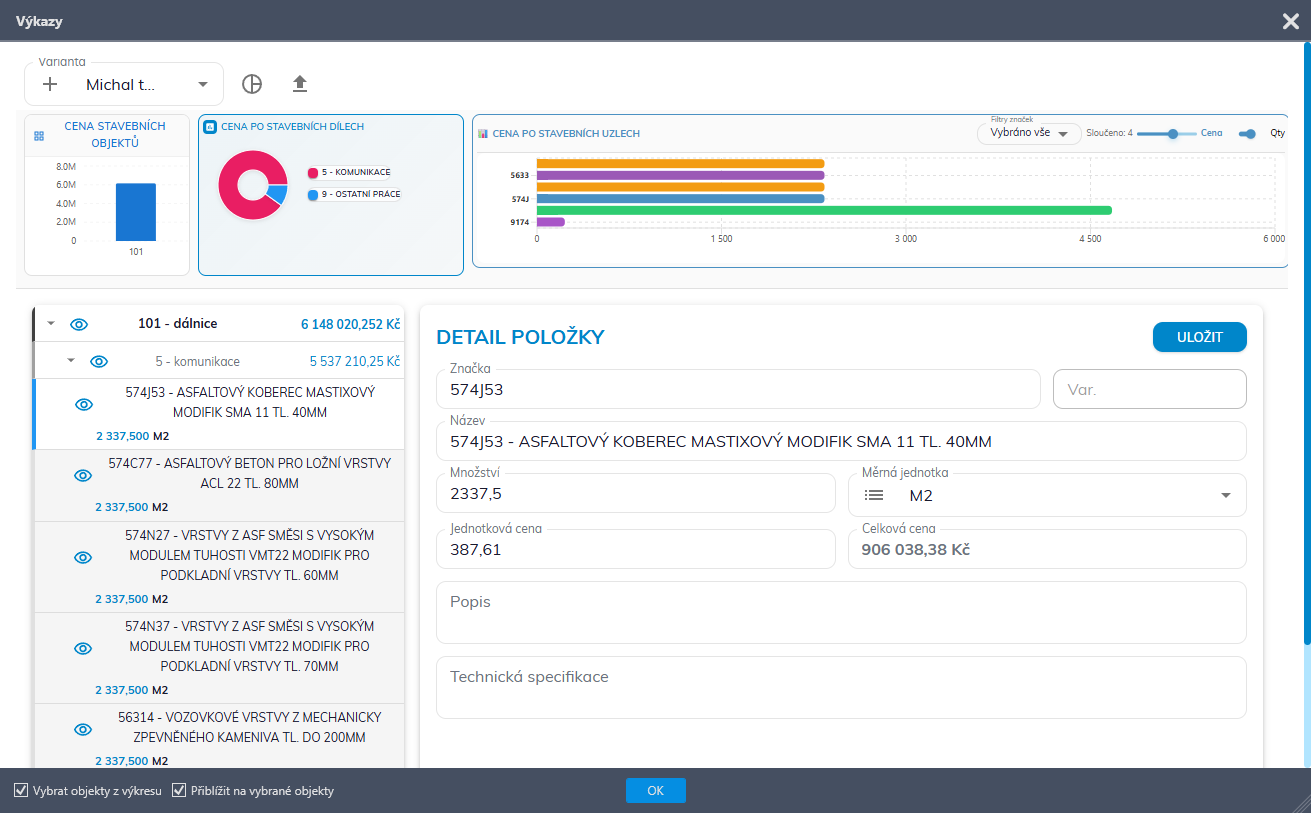Switch the Cena/Qty toggle

1246,134
